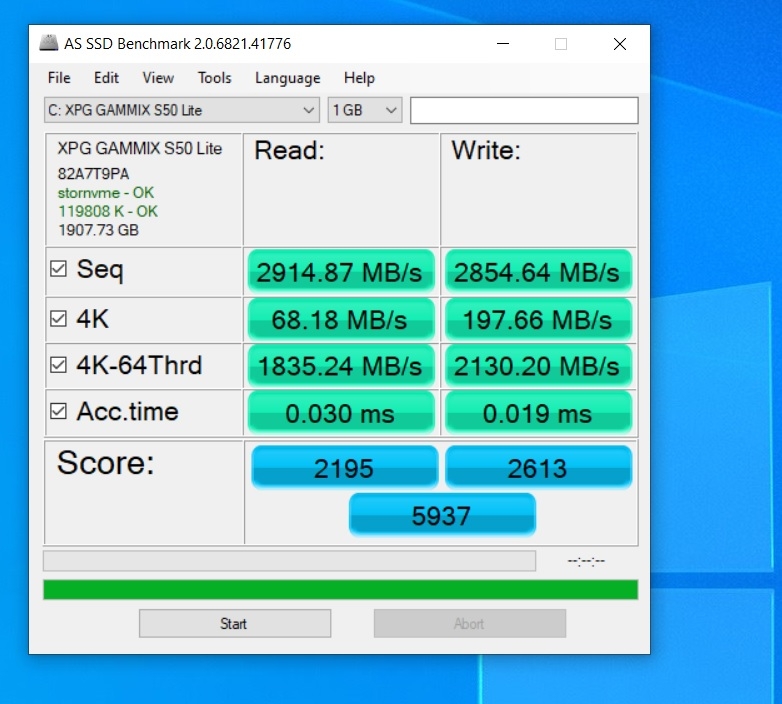This screenshot has width=782, height=704.
Task: Open the Edit menu
Action: click(106, 78)
